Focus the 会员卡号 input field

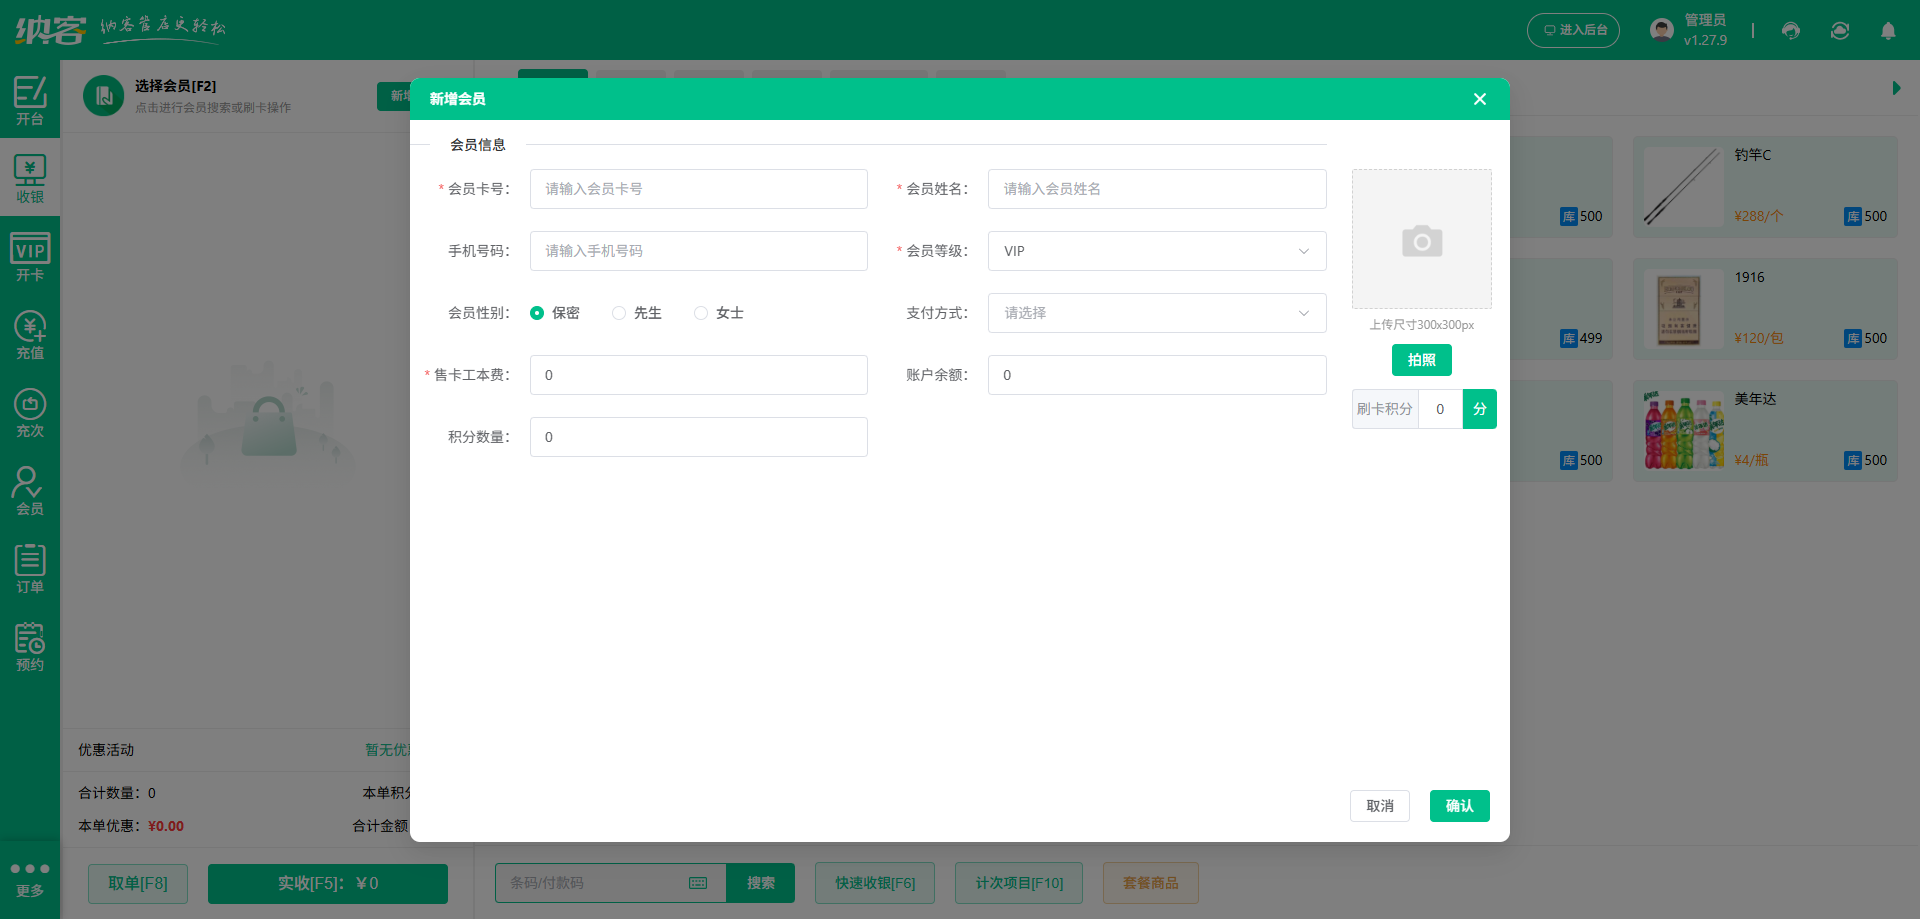pyautogui.click(x=698, y=189)
